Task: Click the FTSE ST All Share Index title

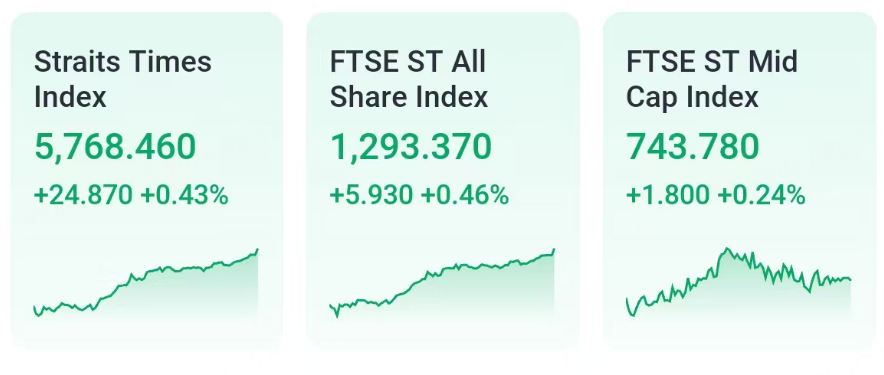Action: click(409, 80)
